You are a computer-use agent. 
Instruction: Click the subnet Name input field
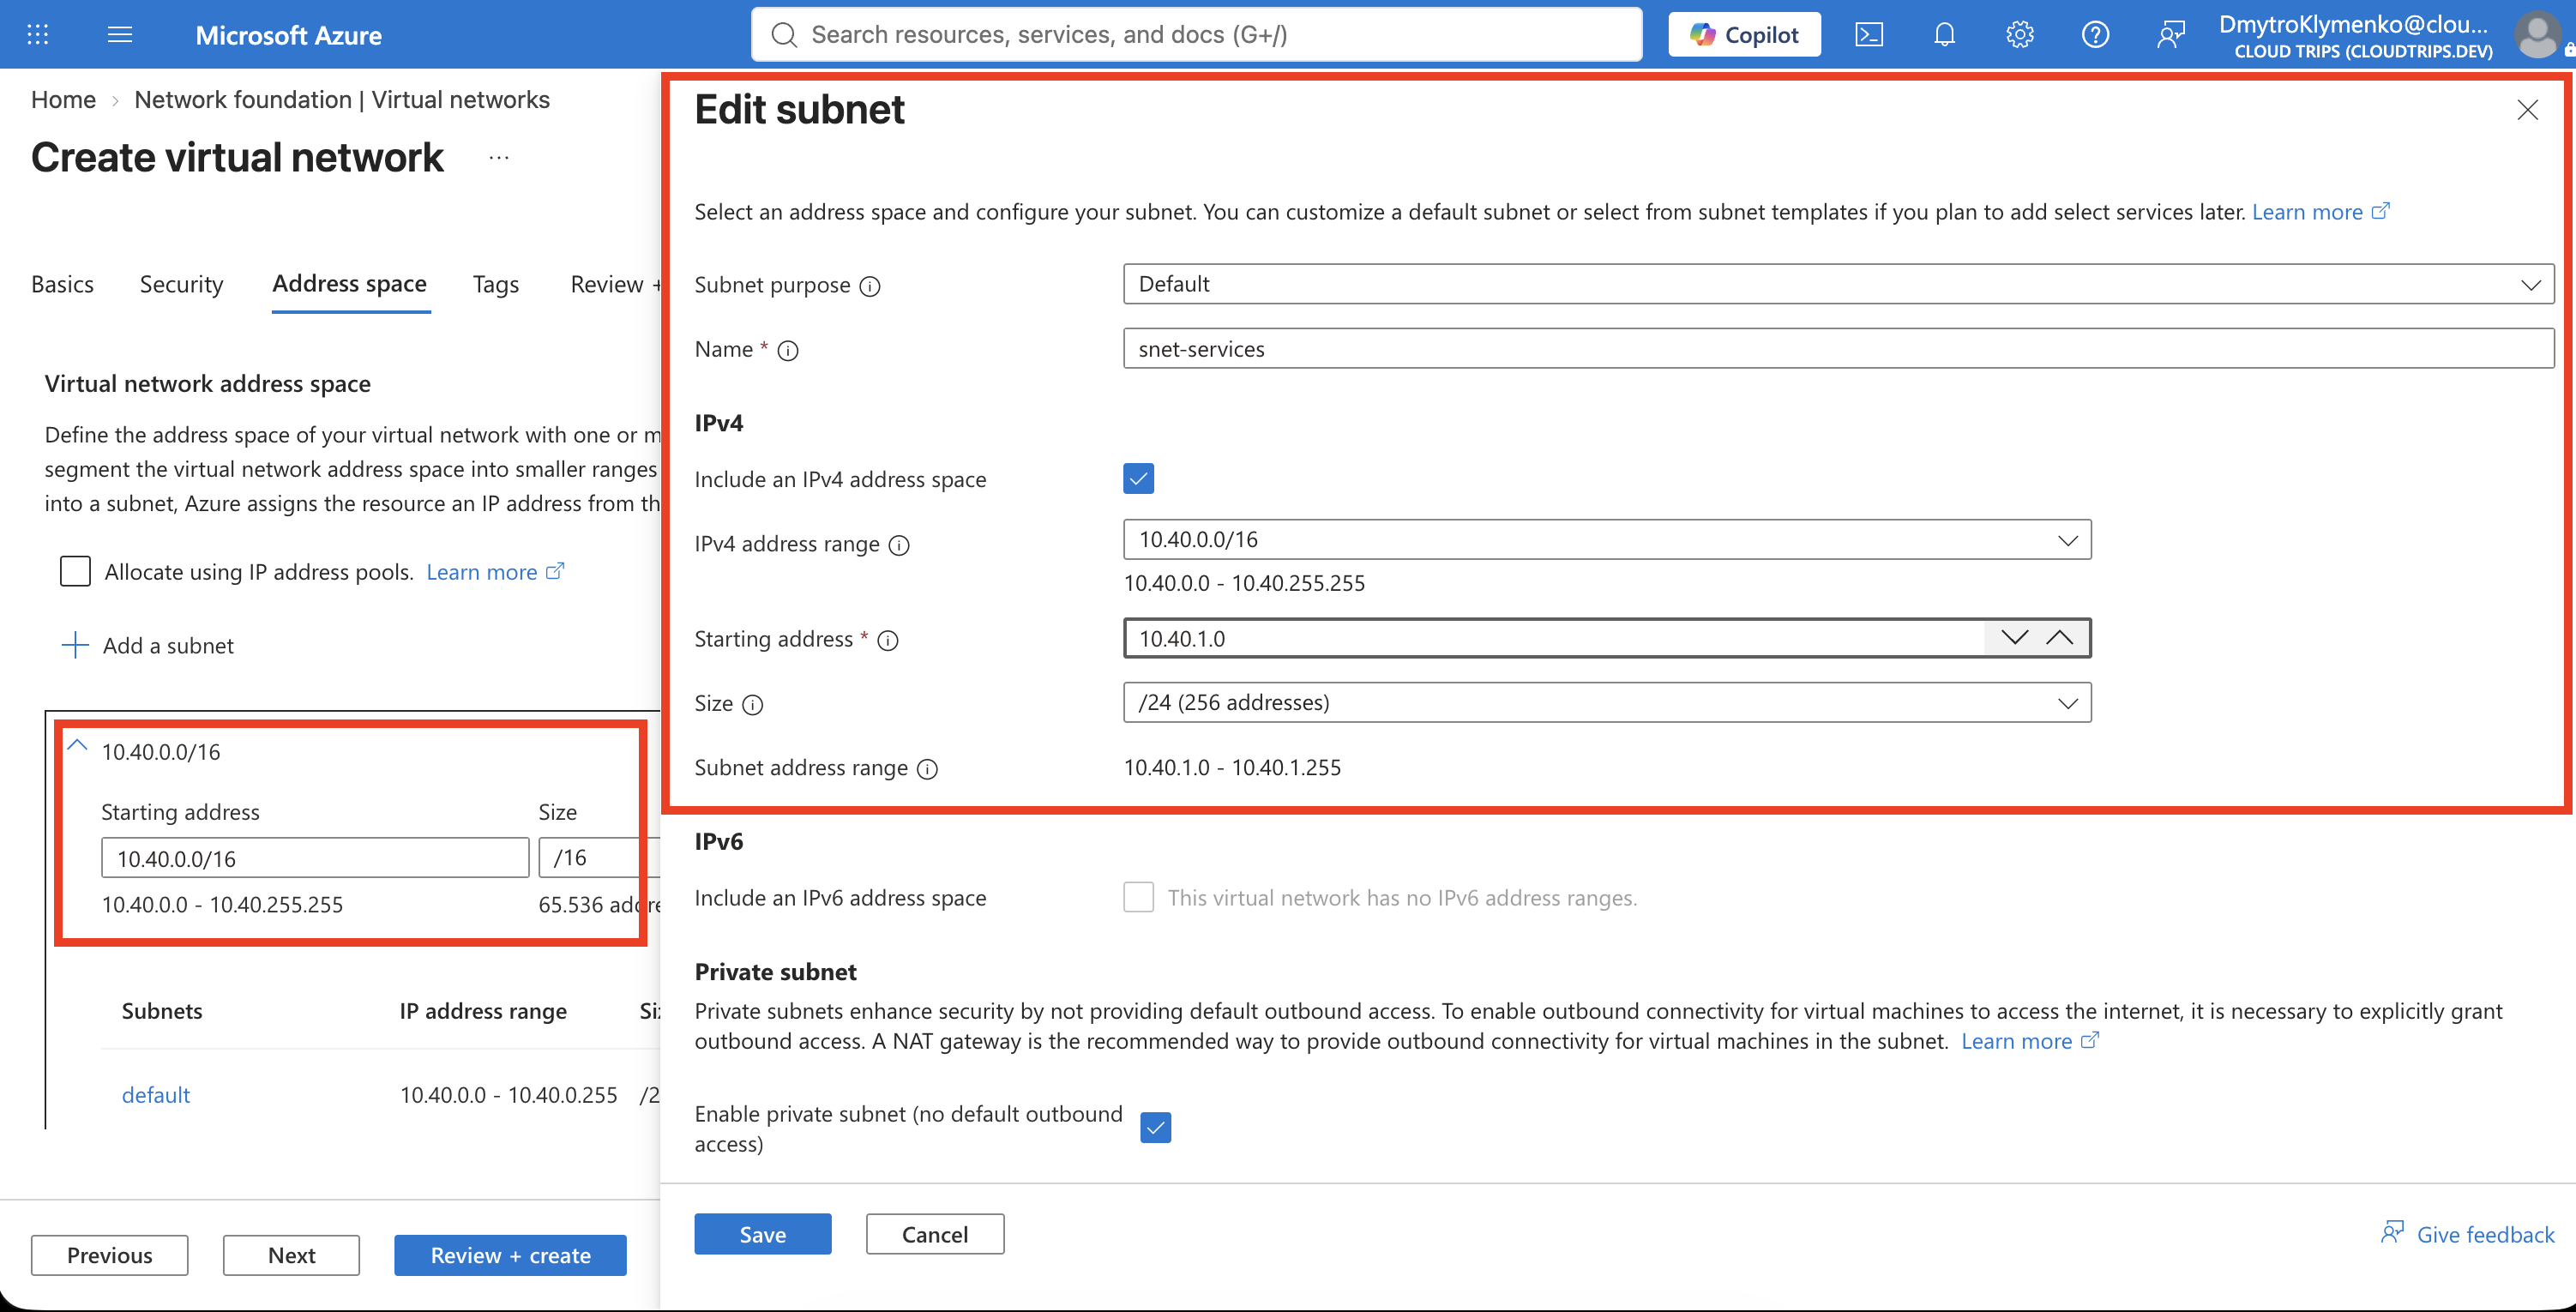click(x=1838, y=348)
